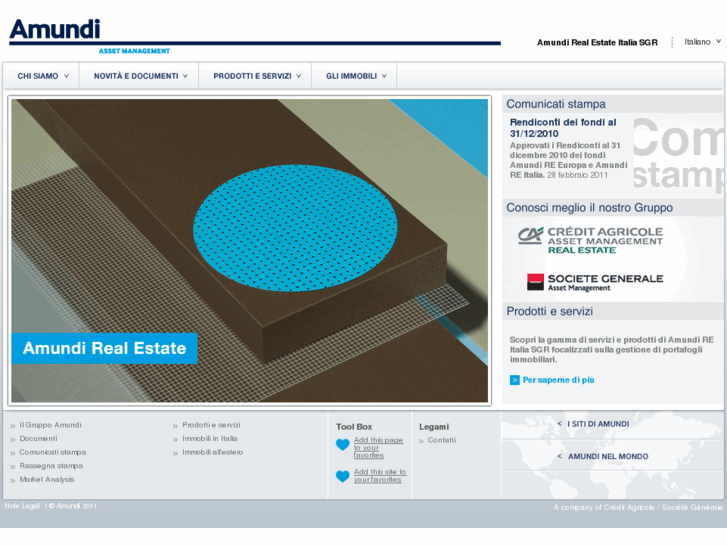Click Add this page to your favorites

(x=378, y=448)
